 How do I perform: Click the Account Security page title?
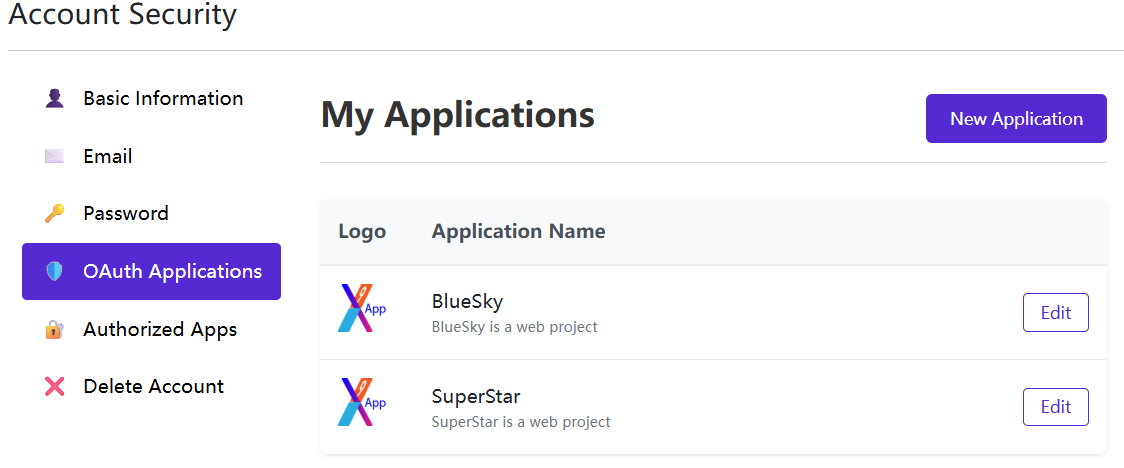coord(123,14)
